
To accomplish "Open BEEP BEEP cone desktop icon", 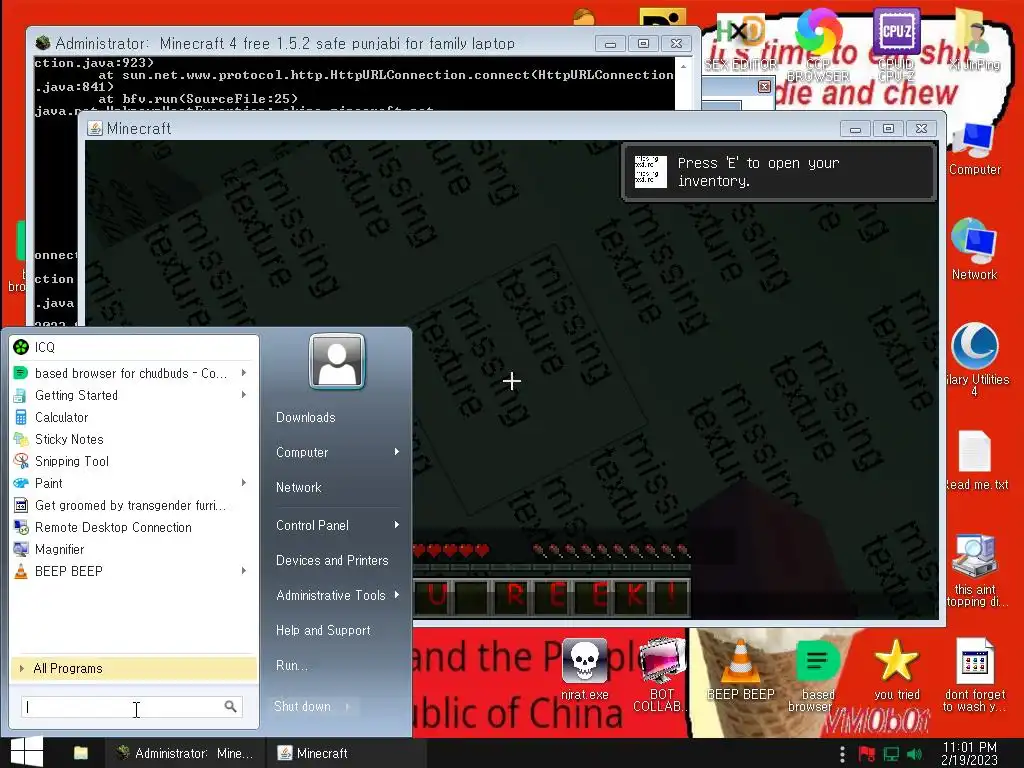I will tap(741, 669).
